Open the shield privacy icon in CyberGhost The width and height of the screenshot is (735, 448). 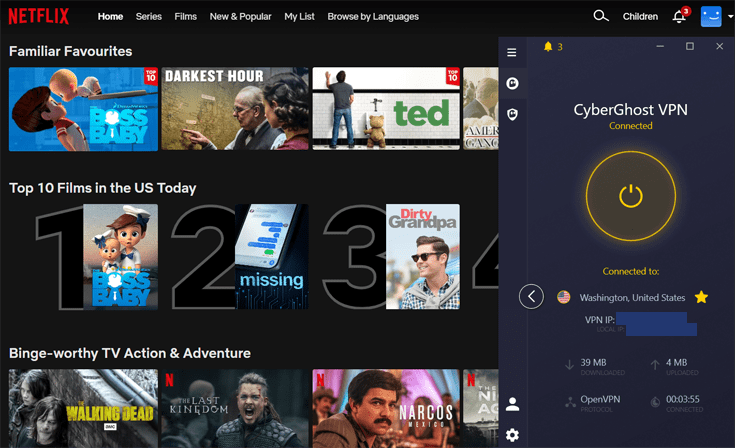pos(512,114)
